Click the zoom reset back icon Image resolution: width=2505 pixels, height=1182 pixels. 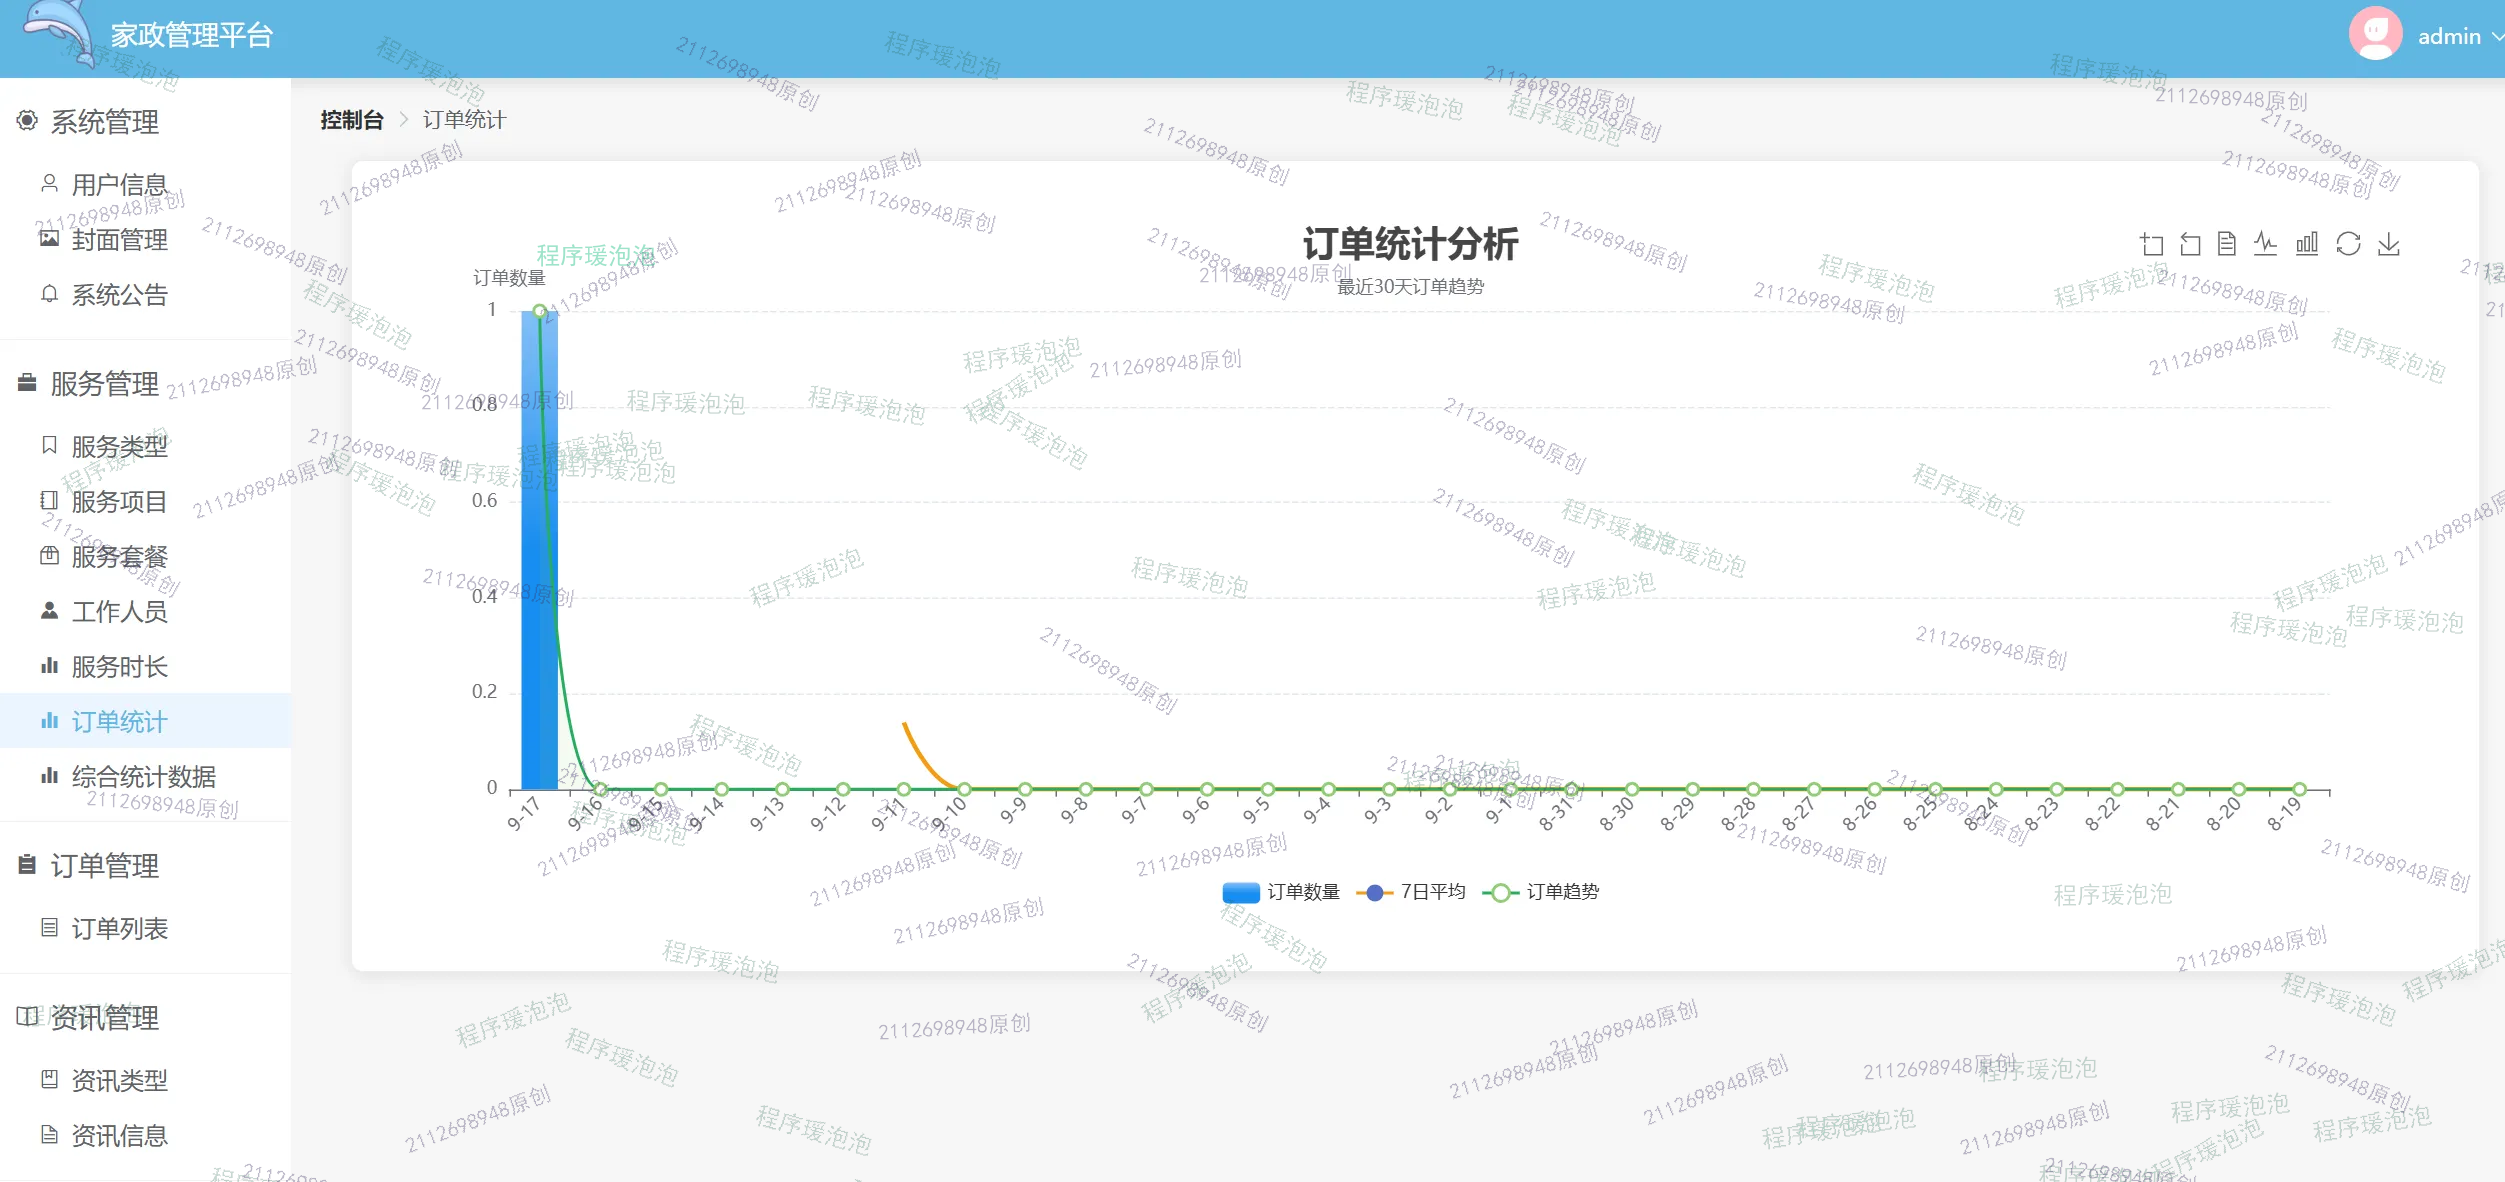click(2190, 244)
